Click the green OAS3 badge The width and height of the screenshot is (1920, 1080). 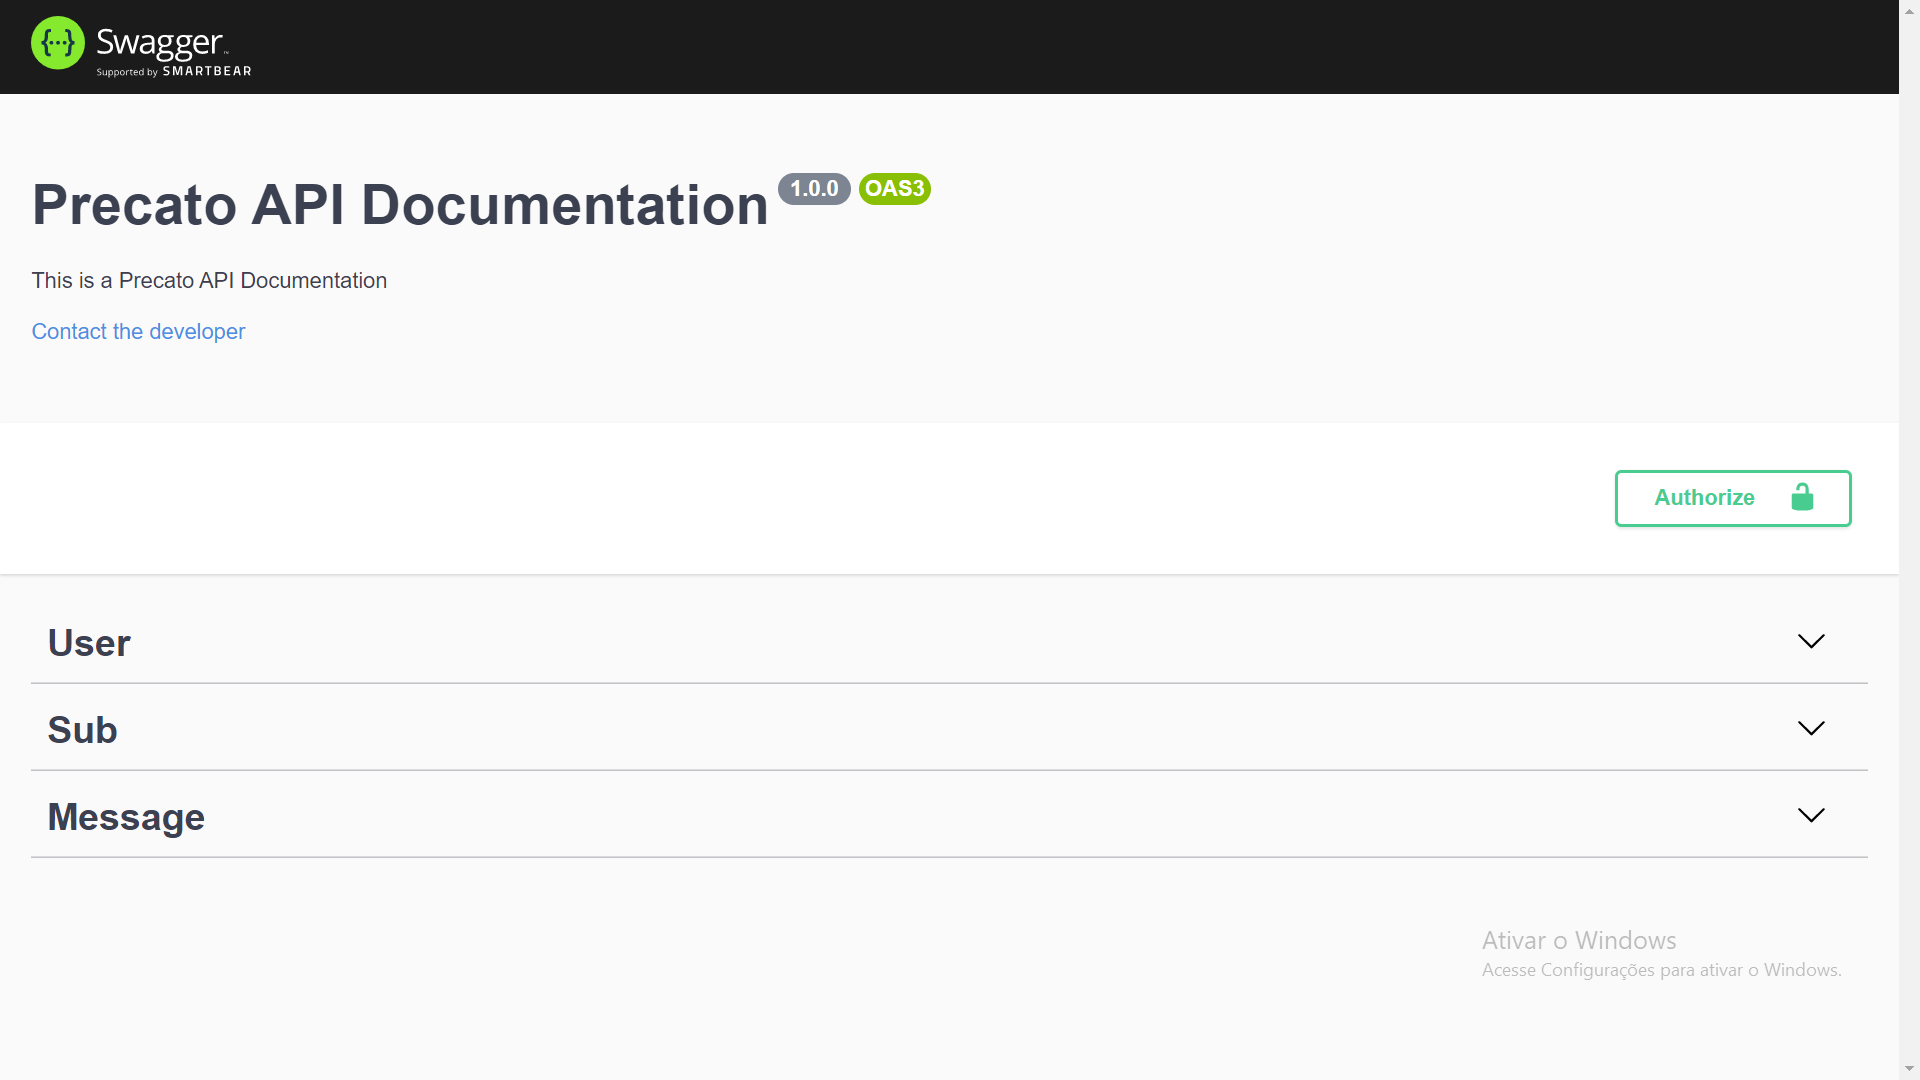point(894,189)
